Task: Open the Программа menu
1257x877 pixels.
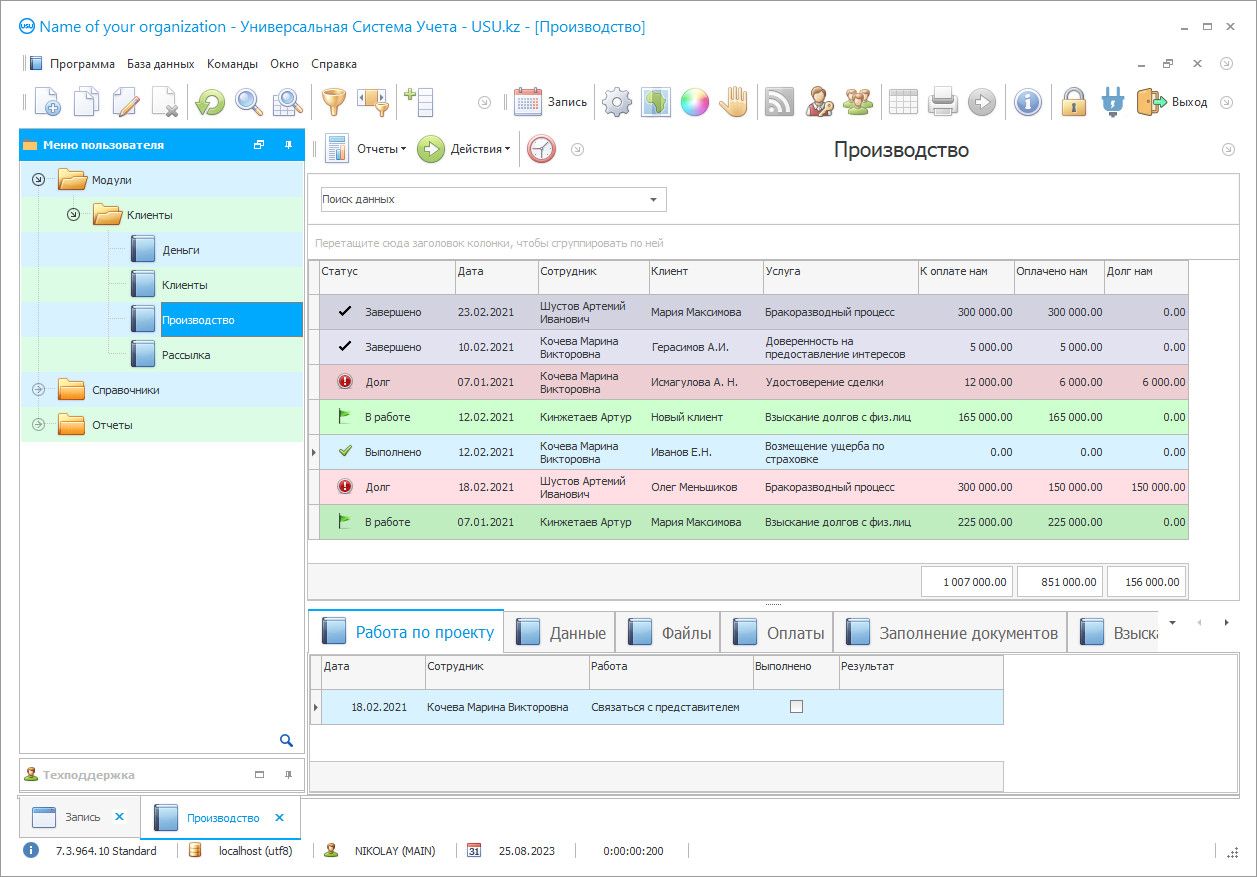Action: [x=83, y=64]
